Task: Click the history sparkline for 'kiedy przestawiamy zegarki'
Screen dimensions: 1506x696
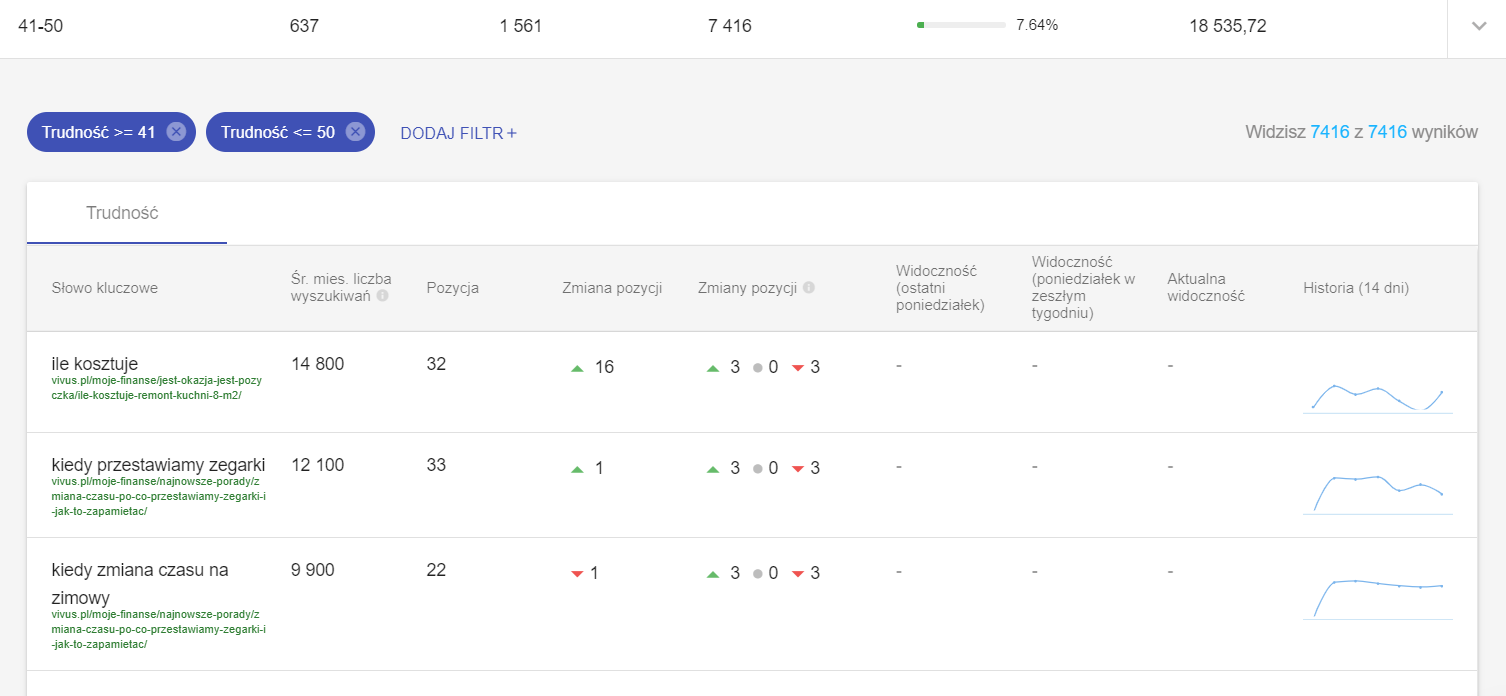Action: click(1378, 494)
